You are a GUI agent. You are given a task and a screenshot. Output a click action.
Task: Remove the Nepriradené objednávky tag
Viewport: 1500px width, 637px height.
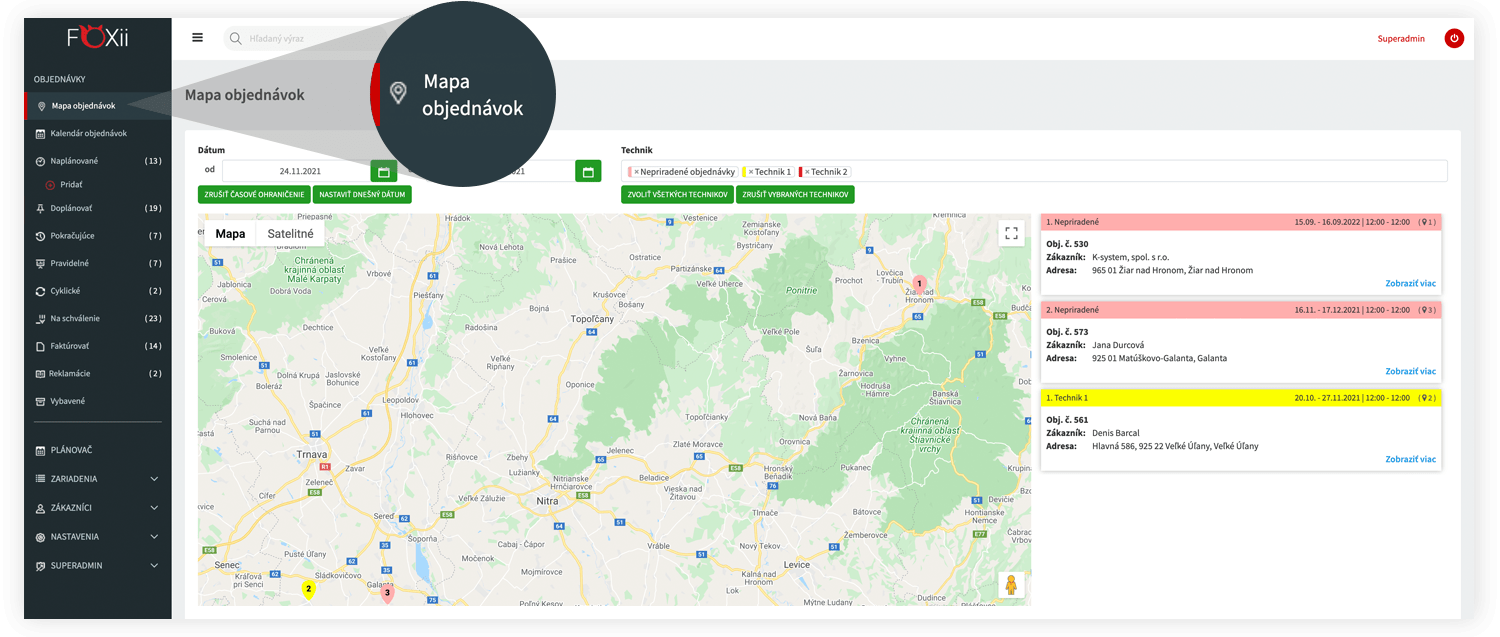pyautogui.click(x=635, y=172)
